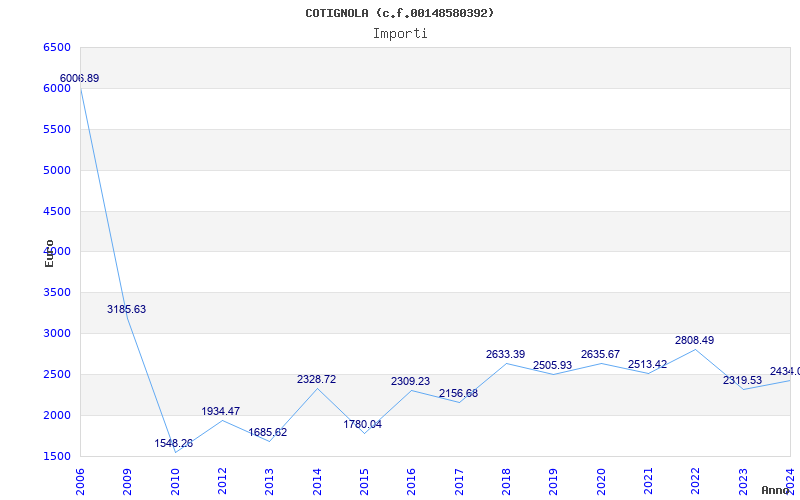
Task: Click the 2309.23 value label
Action: [x=410, y=382]
